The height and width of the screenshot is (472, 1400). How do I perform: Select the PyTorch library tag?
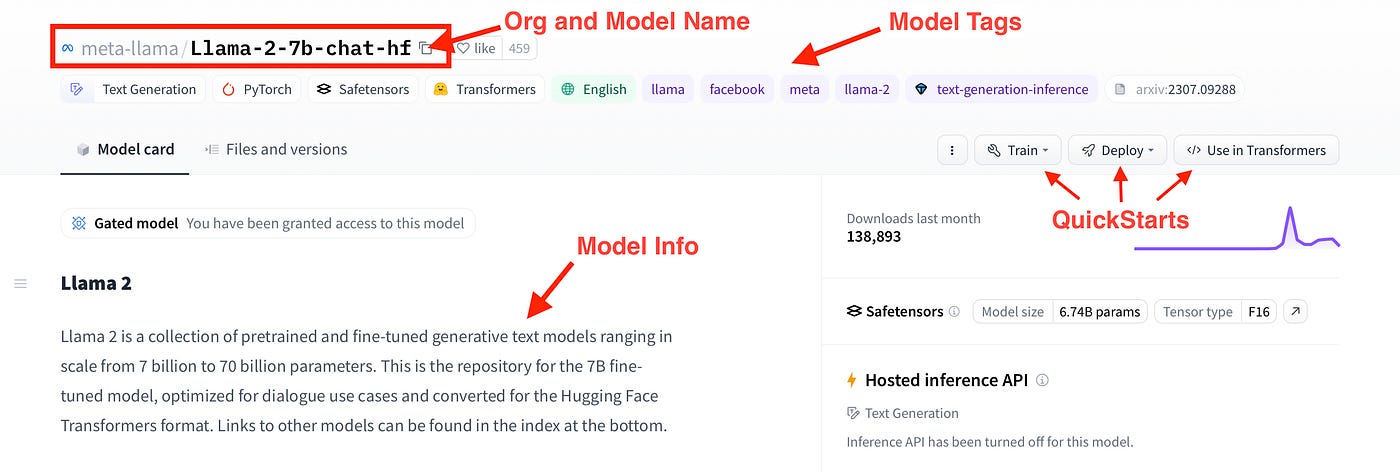(257, 89)
